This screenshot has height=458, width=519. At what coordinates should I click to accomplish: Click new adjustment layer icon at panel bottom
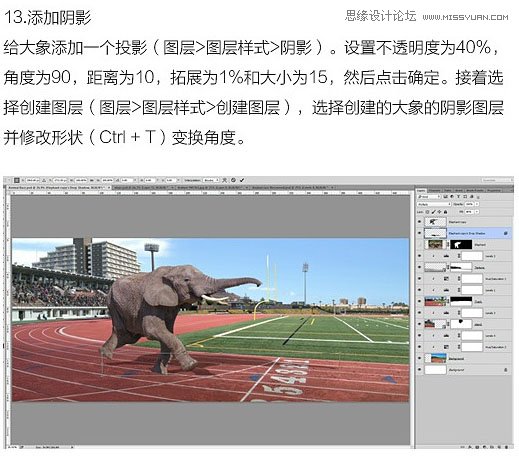point(484,447)
